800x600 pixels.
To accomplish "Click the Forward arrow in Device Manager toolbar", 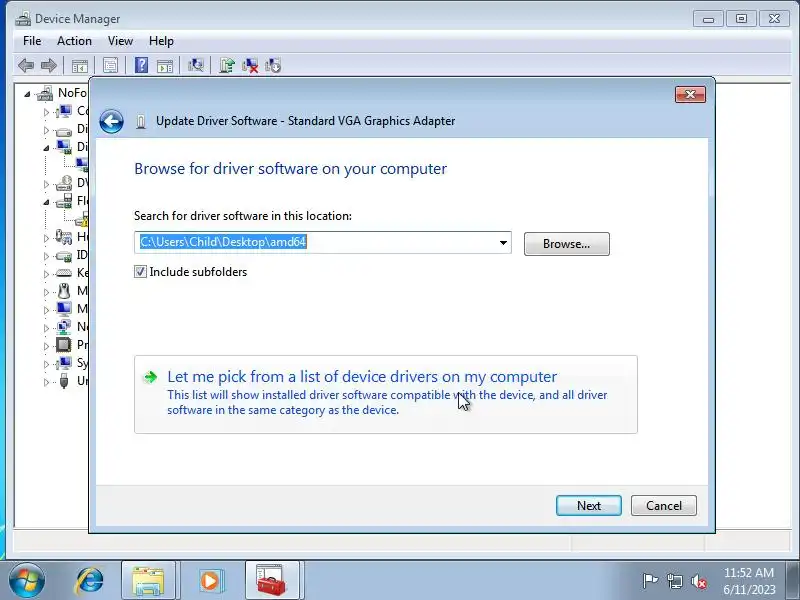I will [48, 65].
